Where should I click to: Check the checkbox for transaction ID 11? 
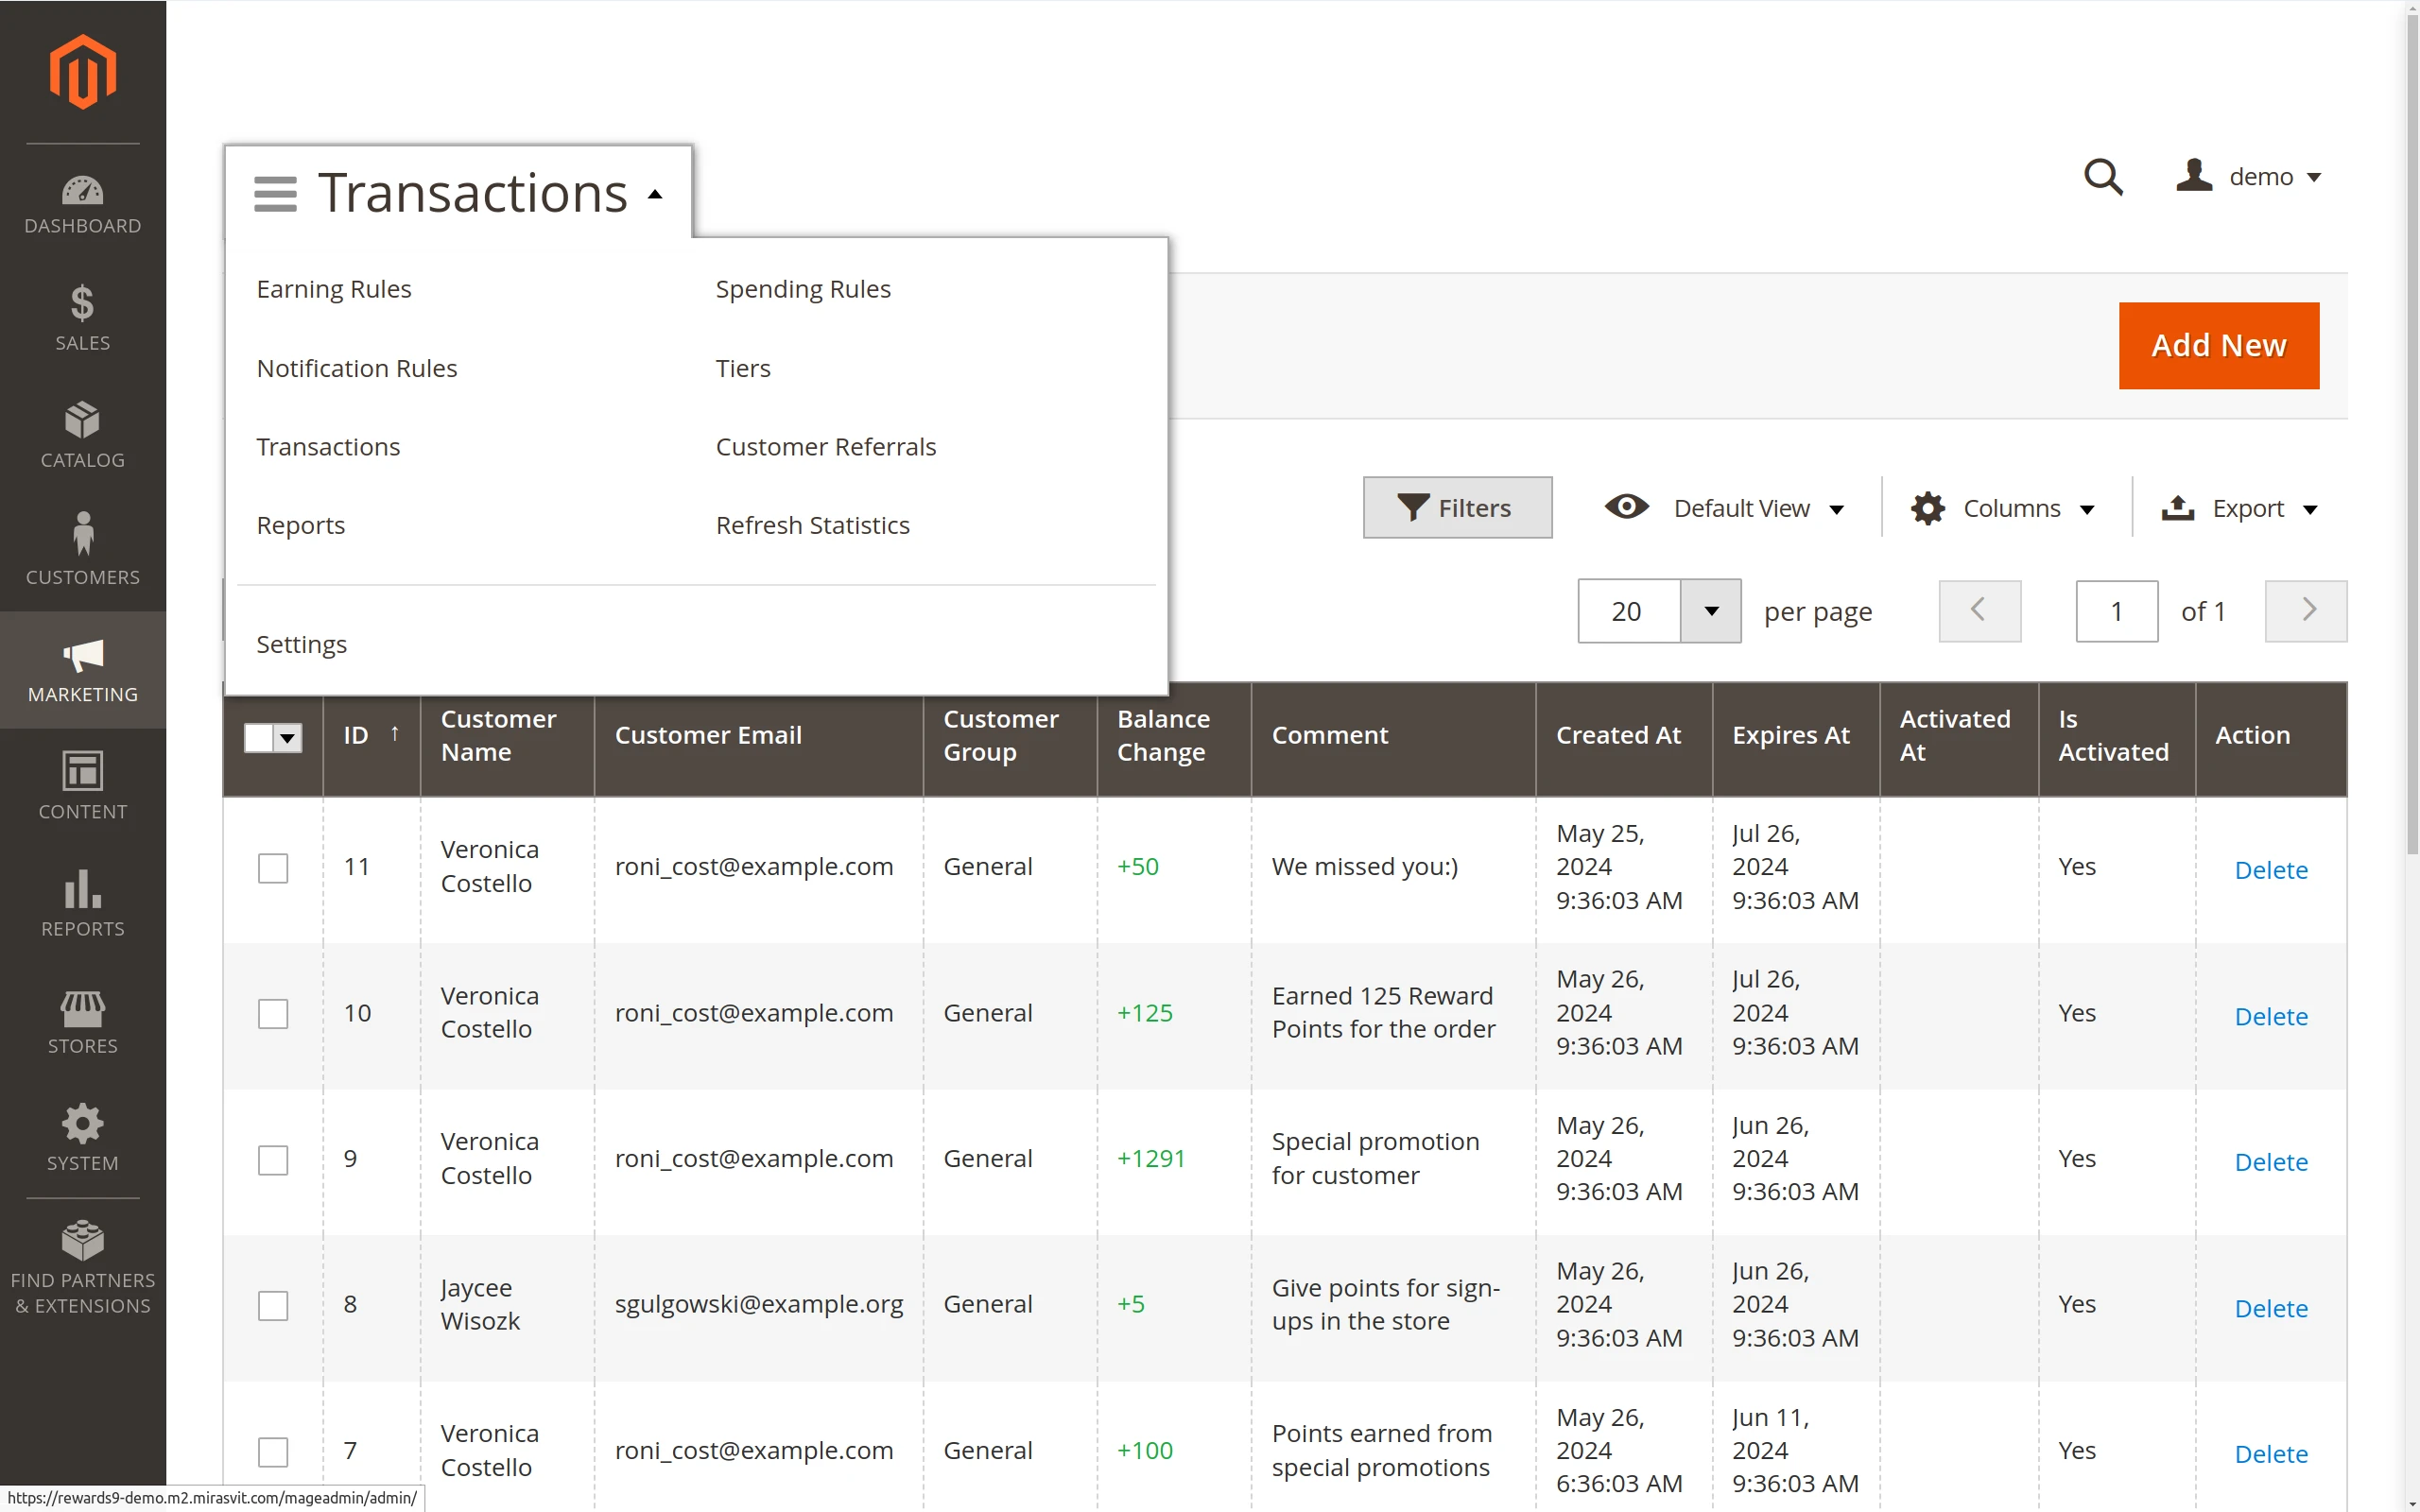pyautogui.click(x=272, y=868)
